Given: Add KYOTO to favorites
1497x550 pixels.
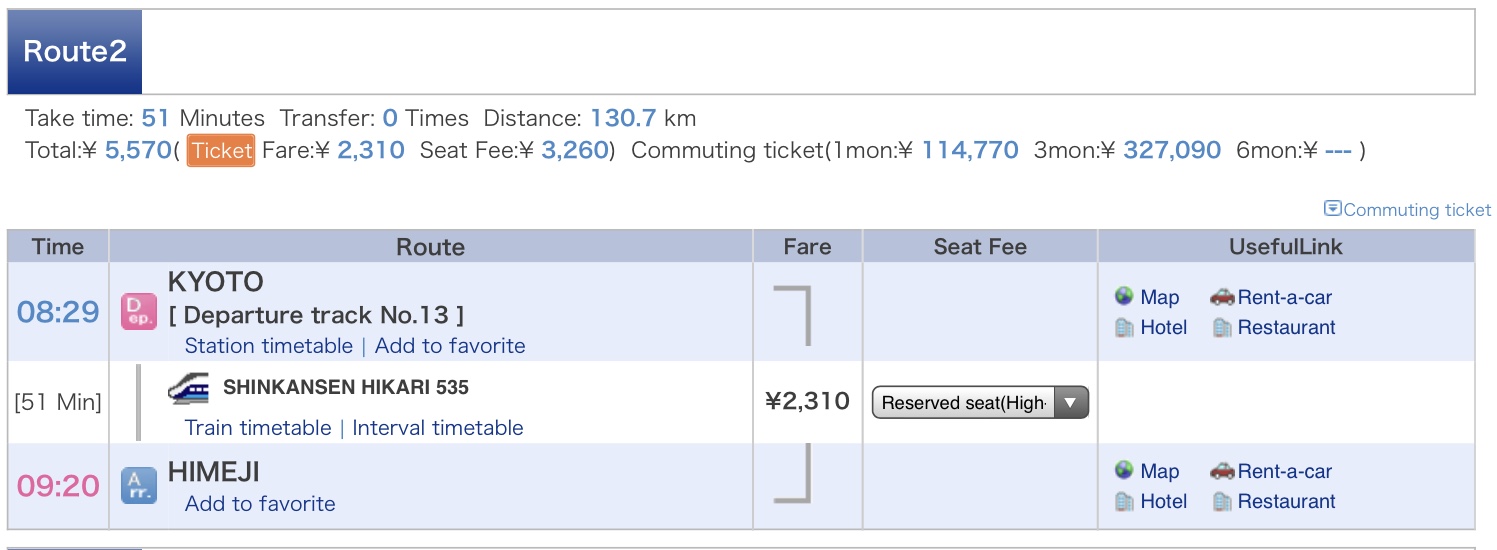Looking at the screenshot, I should click(x=450, y=346).
